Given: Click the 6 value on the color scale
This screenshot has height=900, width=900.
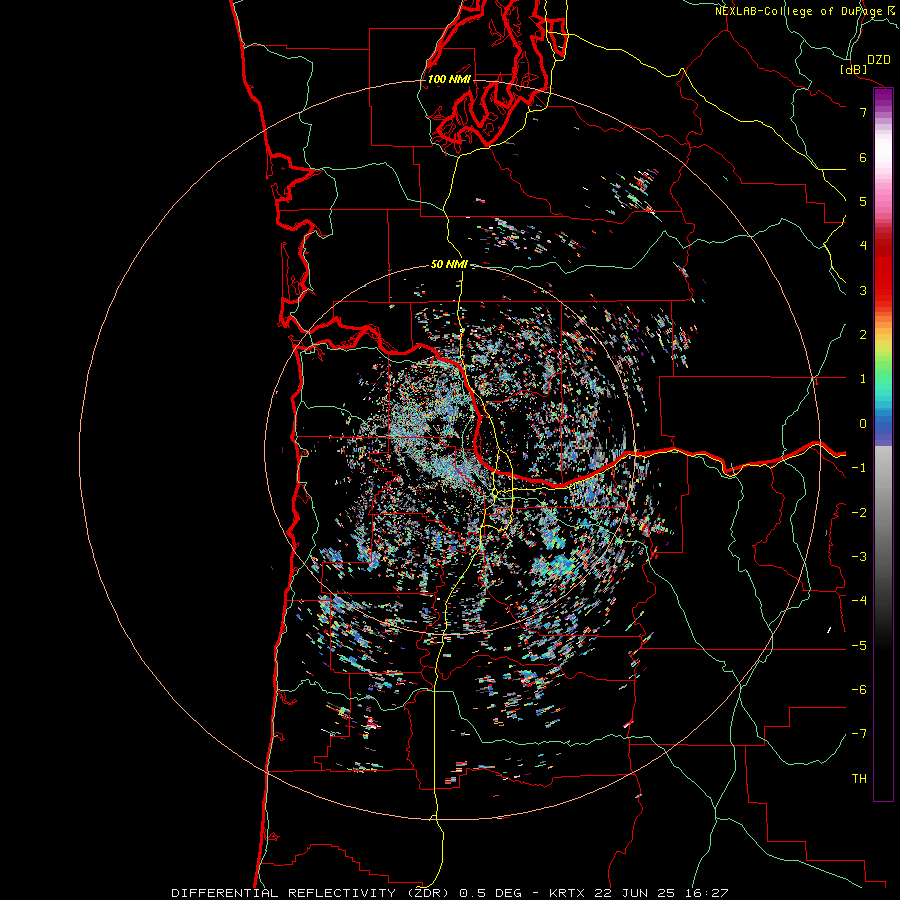Looking at the screenshot, I should click(863, 157).
